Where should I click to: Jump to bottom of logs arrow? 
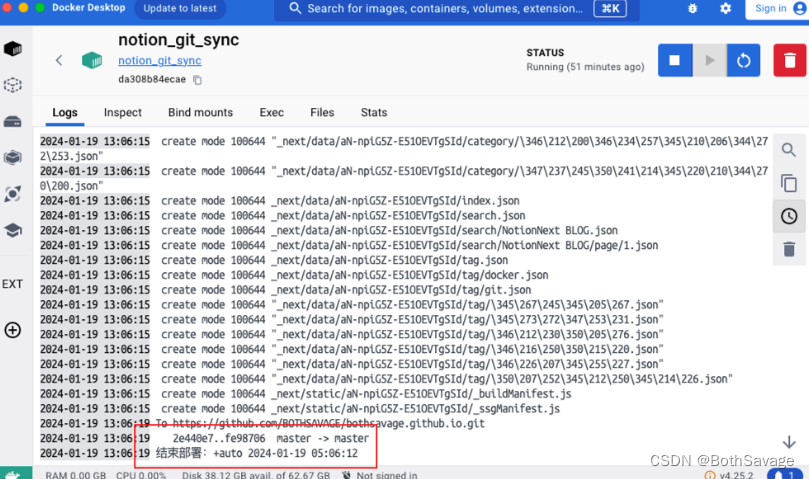(x=789, y=442)
